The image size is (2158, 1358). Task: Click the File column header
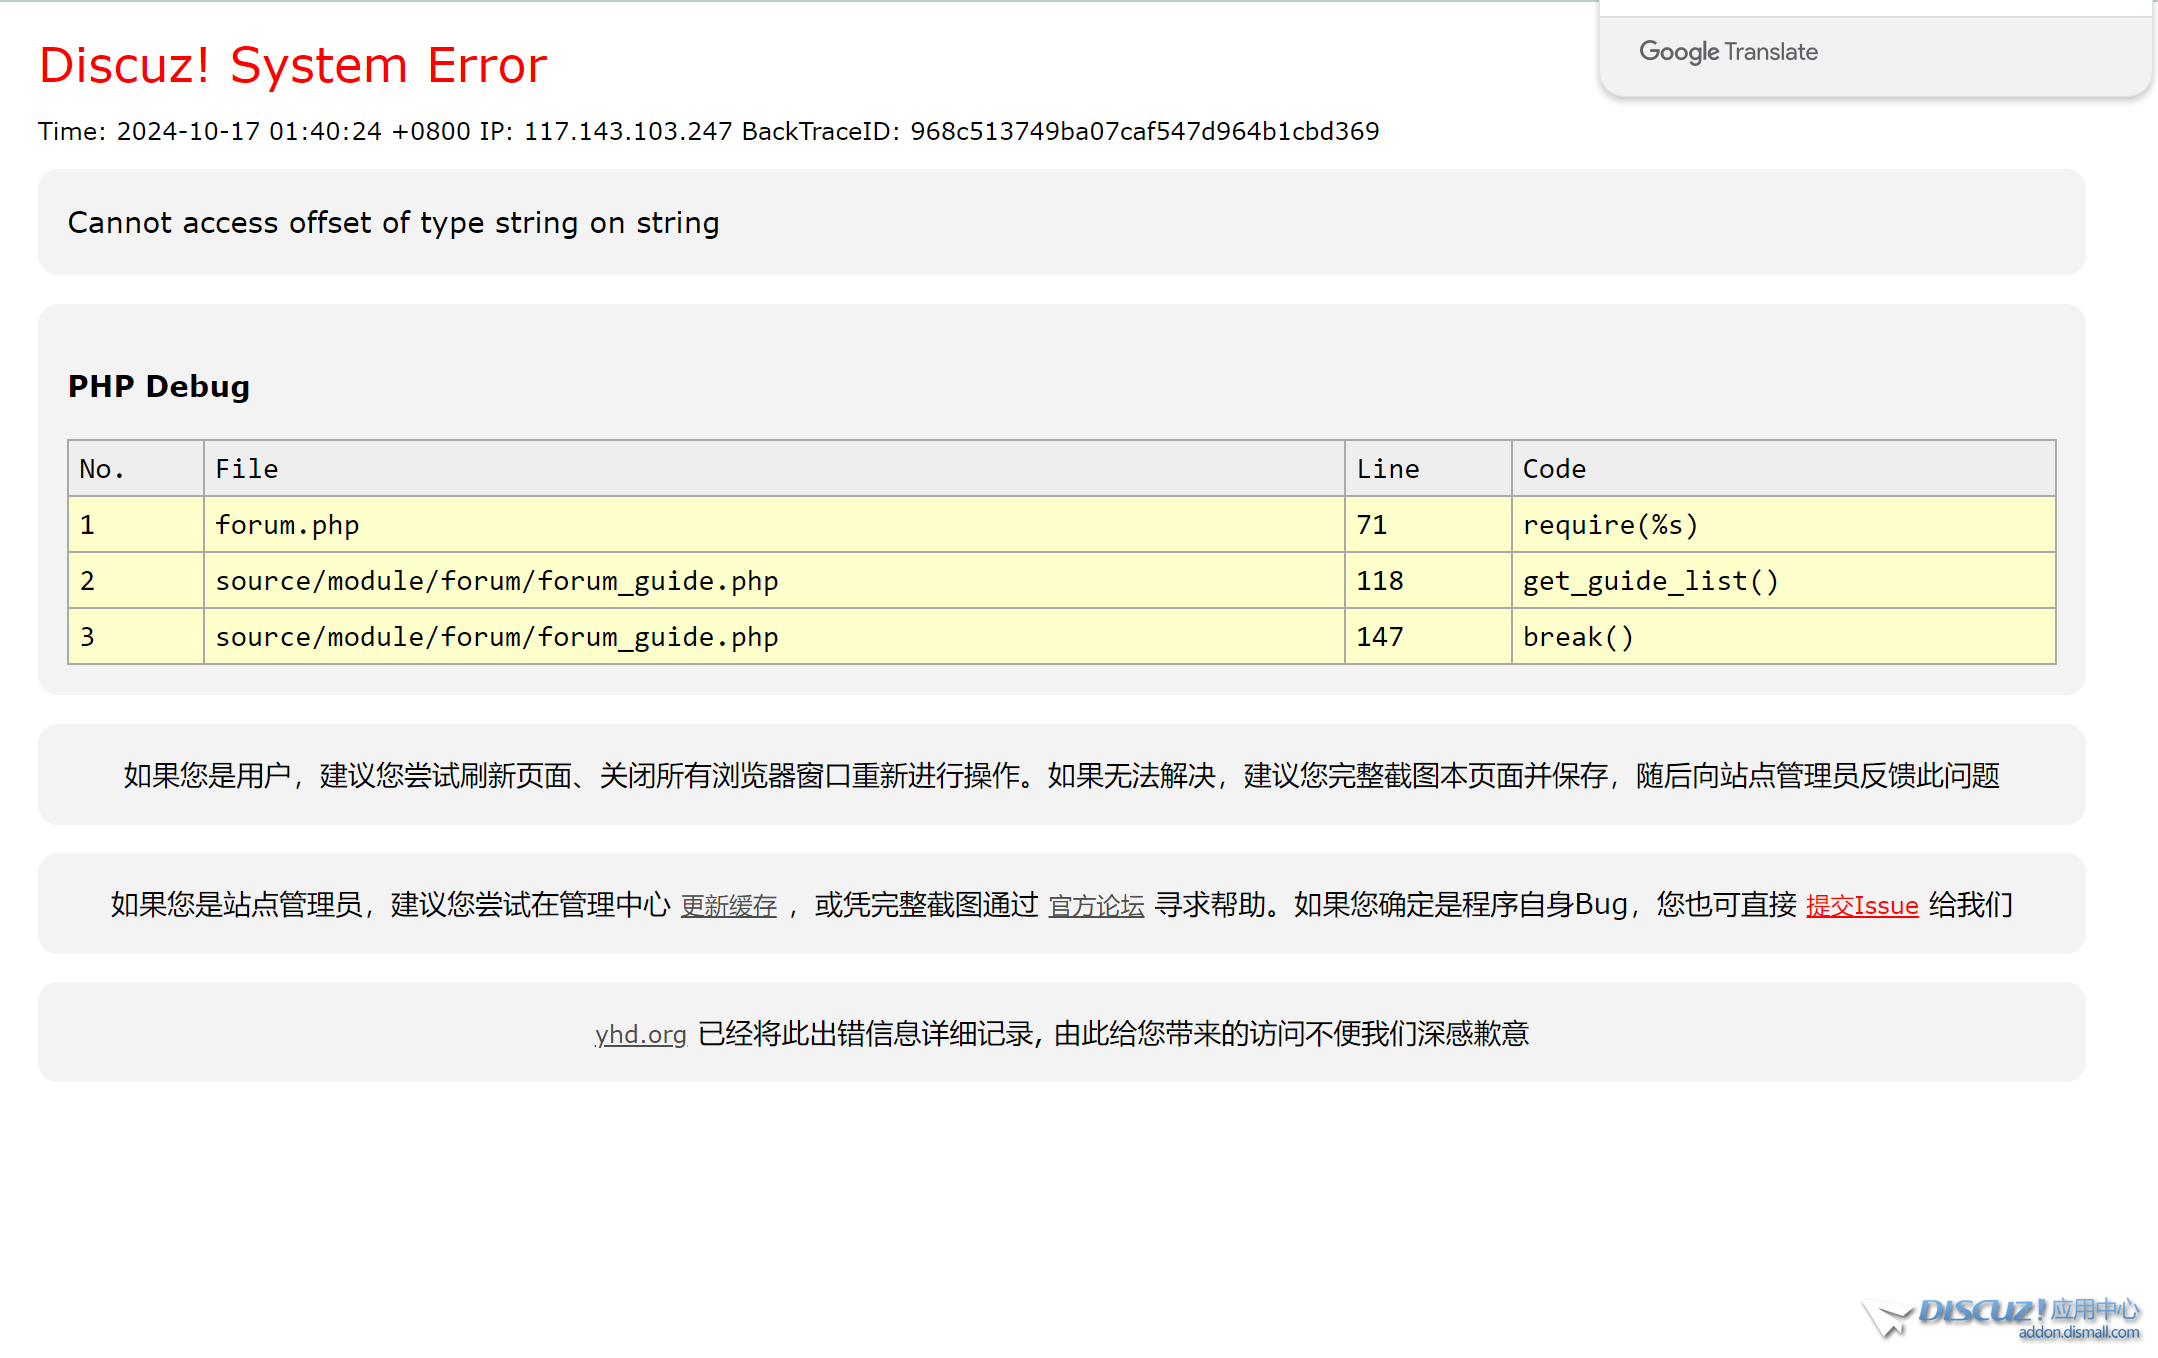click(x=247, y=469)
